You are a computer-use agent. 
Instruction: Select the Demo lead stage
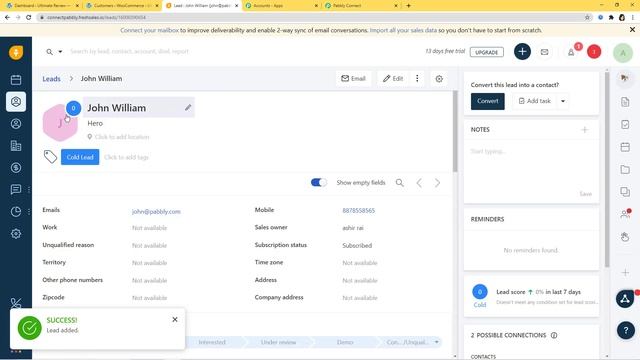click(x=345, y=342)
